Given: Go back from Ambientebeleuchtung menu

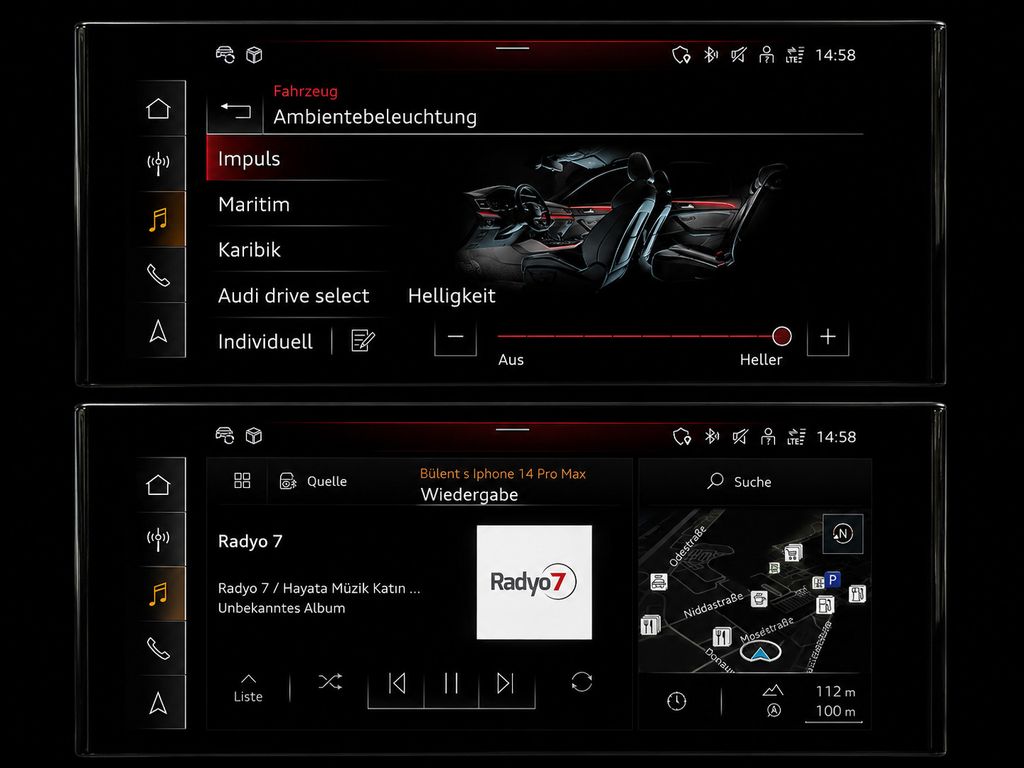Looking at the screenshot, I should [x=235, y=110].
